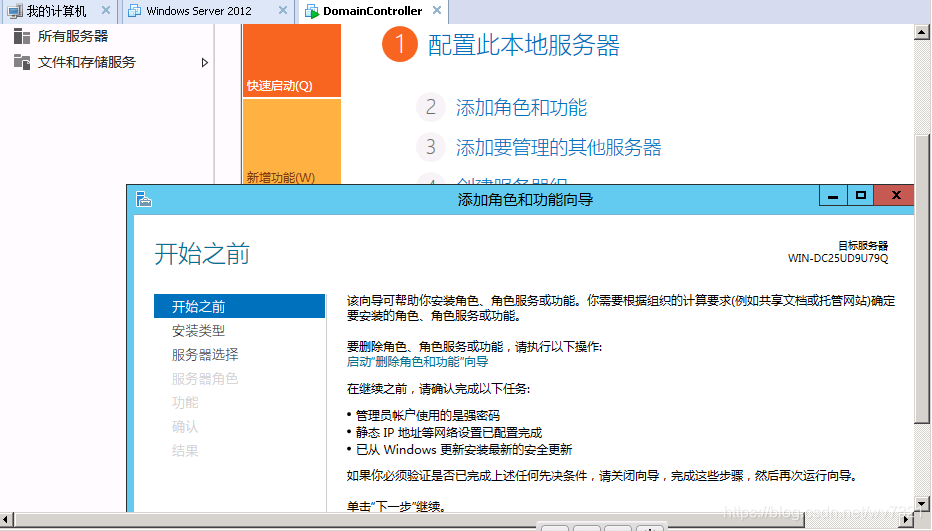
Task: Minimize the 添加角色和功能向导 window
Action: (x=833, y=196)
